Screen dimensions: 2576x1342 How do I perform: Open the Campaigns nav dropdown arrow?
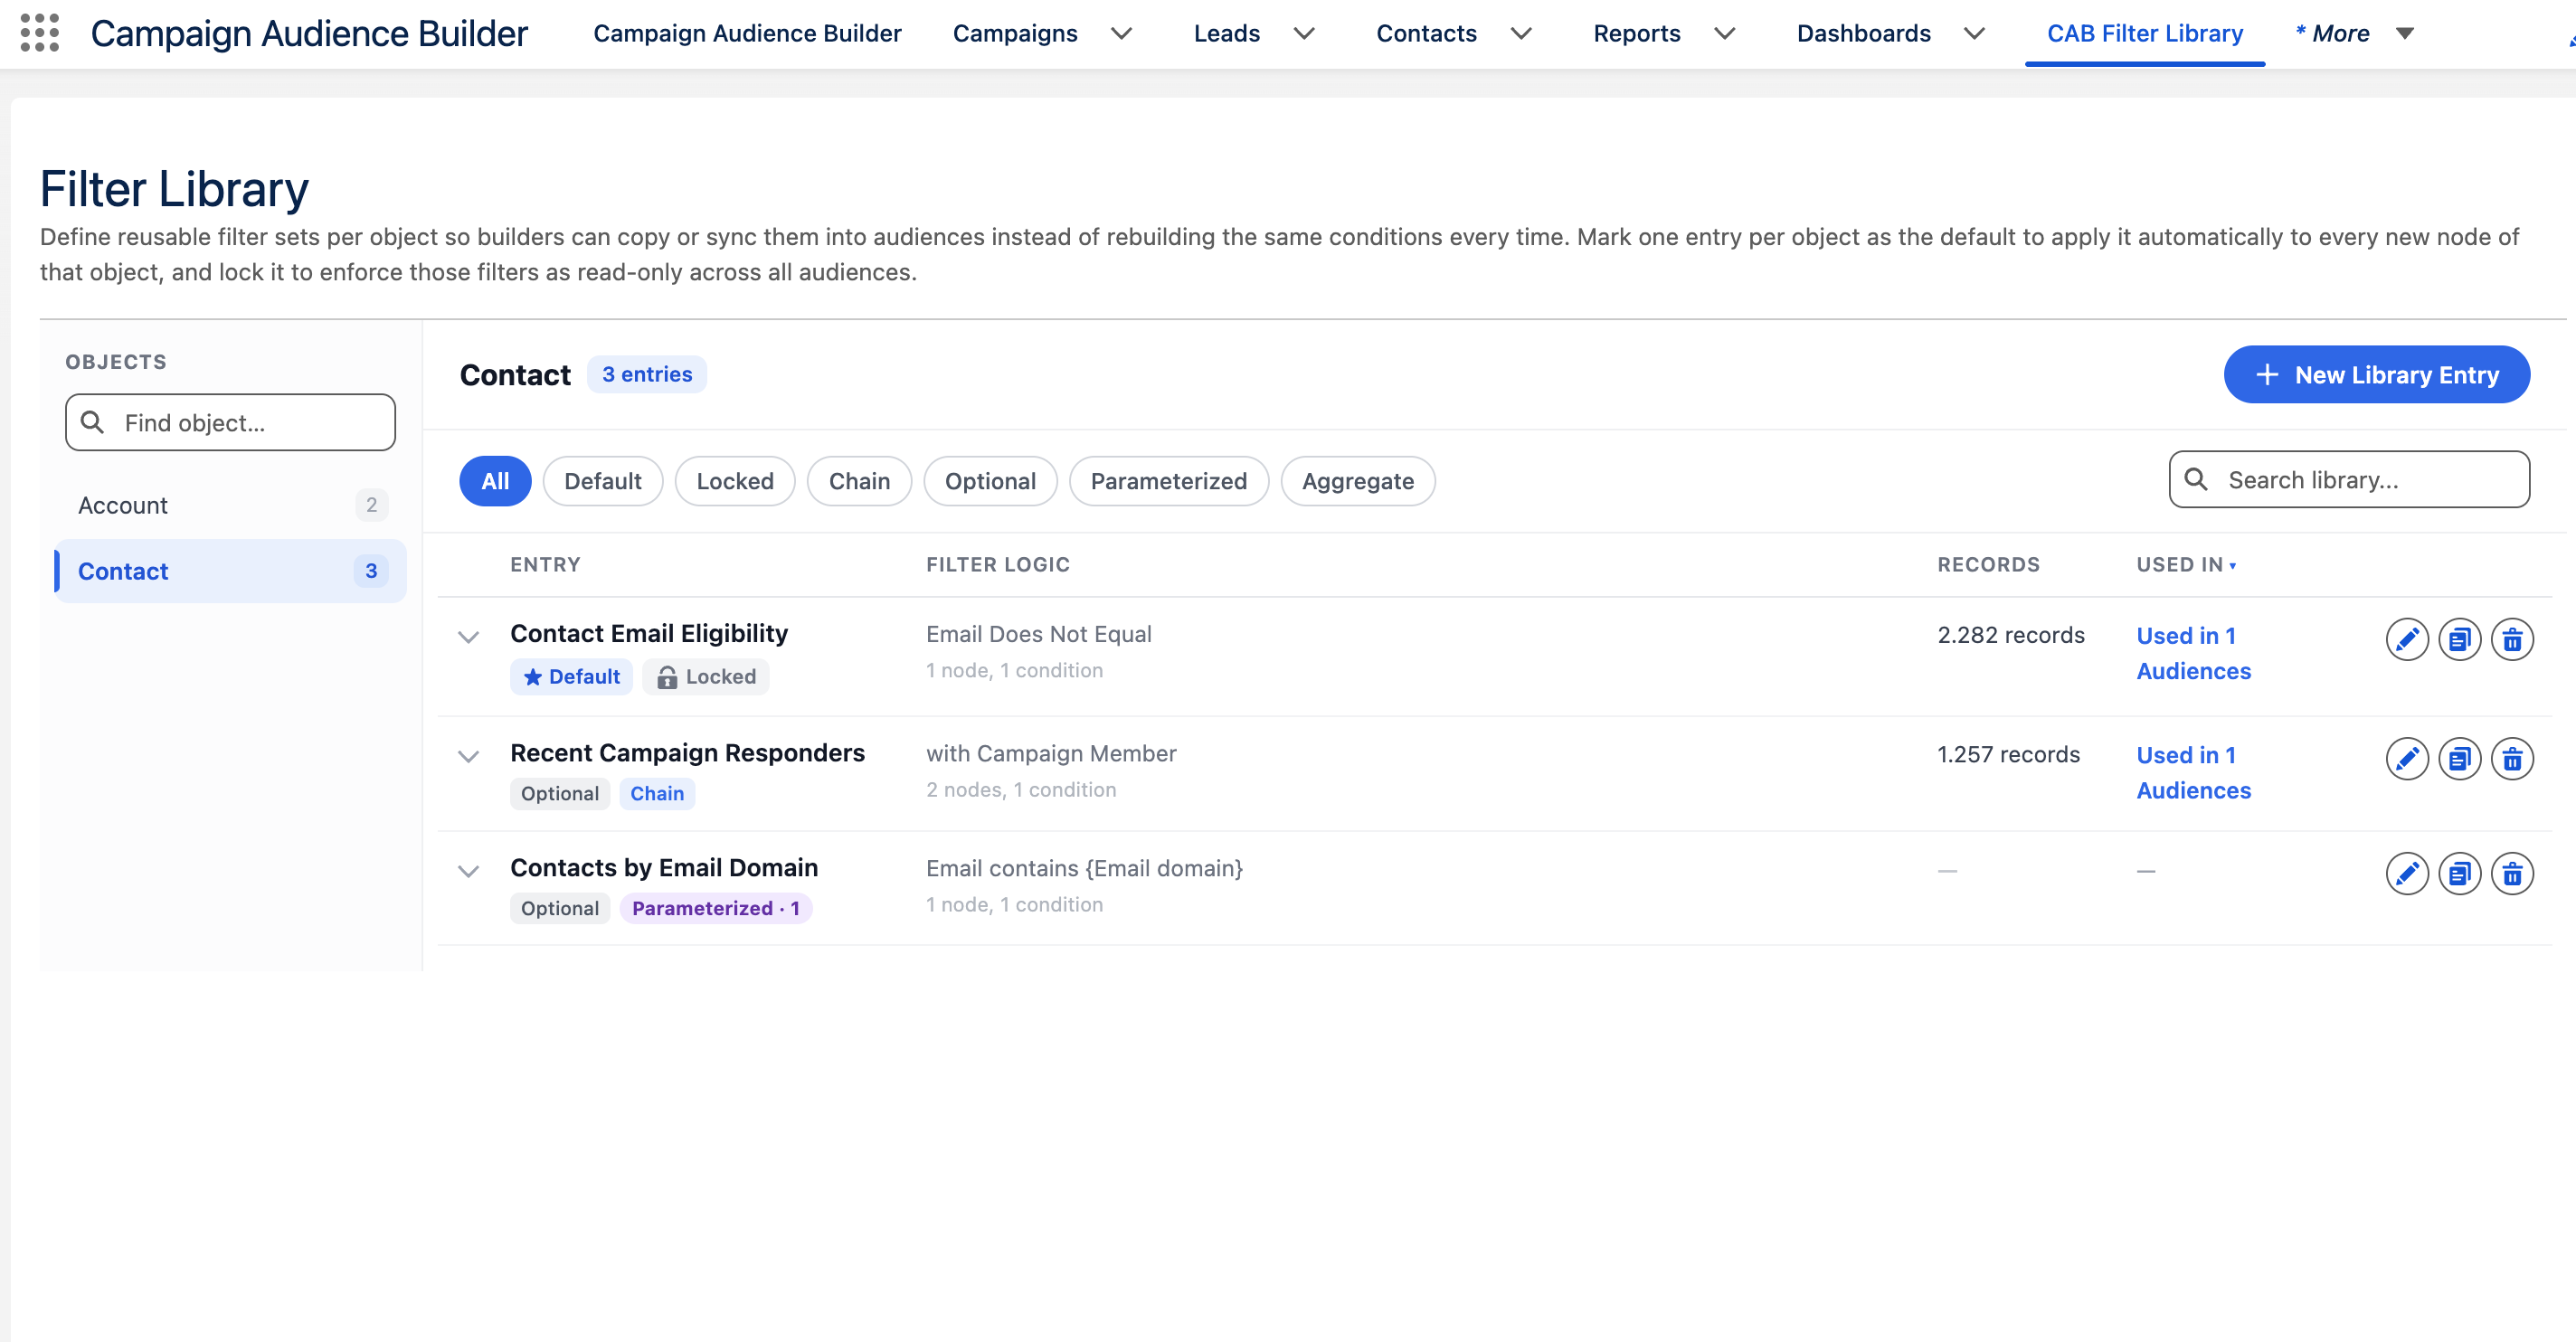(x=1121, y=33)
